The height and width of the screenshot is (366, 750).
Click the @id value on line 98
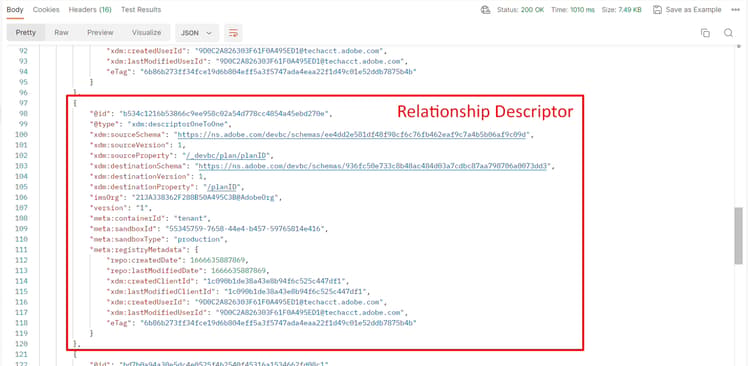pyautogui.click(x=225, y=113)
